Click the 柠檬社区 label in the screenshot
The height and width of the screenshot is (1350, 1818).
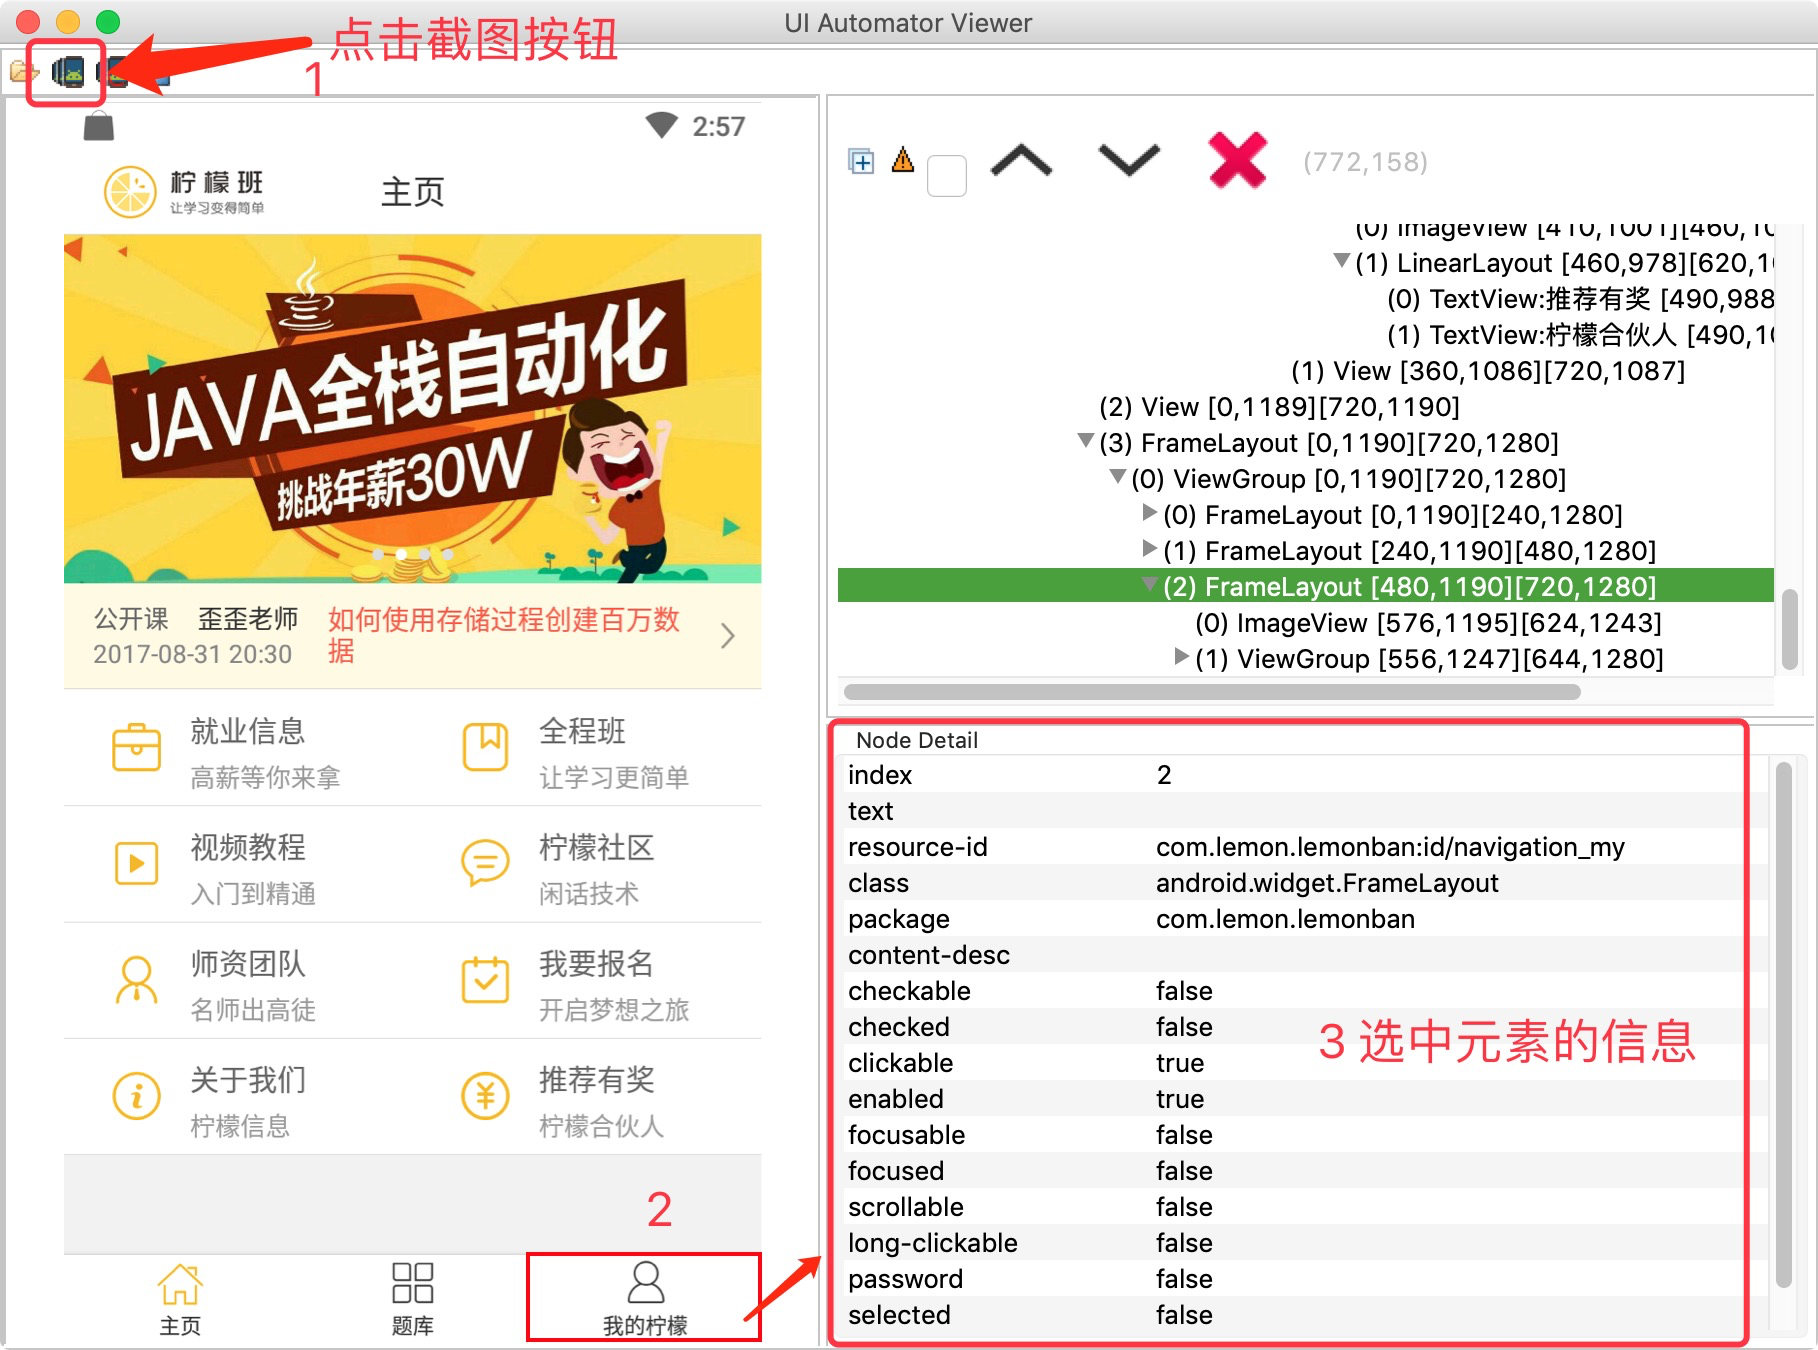click(596, 848)
